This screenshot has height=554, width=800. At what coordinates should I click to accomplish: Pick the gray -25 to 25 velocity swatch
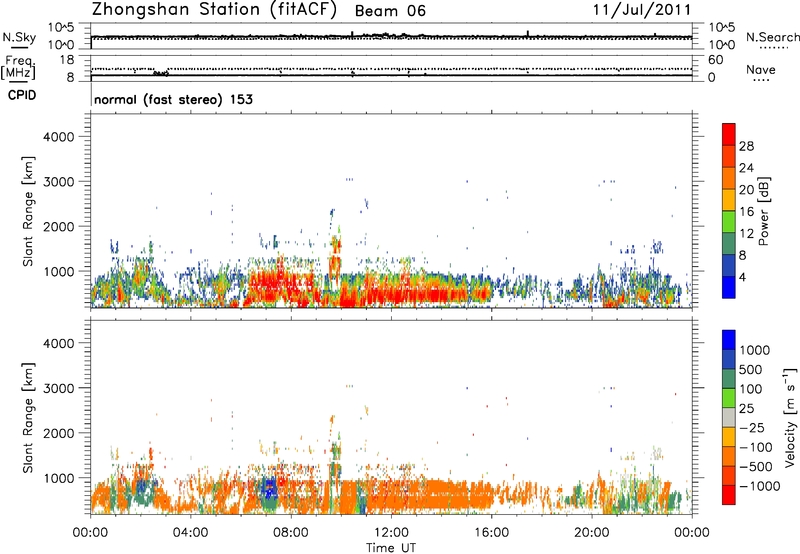(729, 417)
